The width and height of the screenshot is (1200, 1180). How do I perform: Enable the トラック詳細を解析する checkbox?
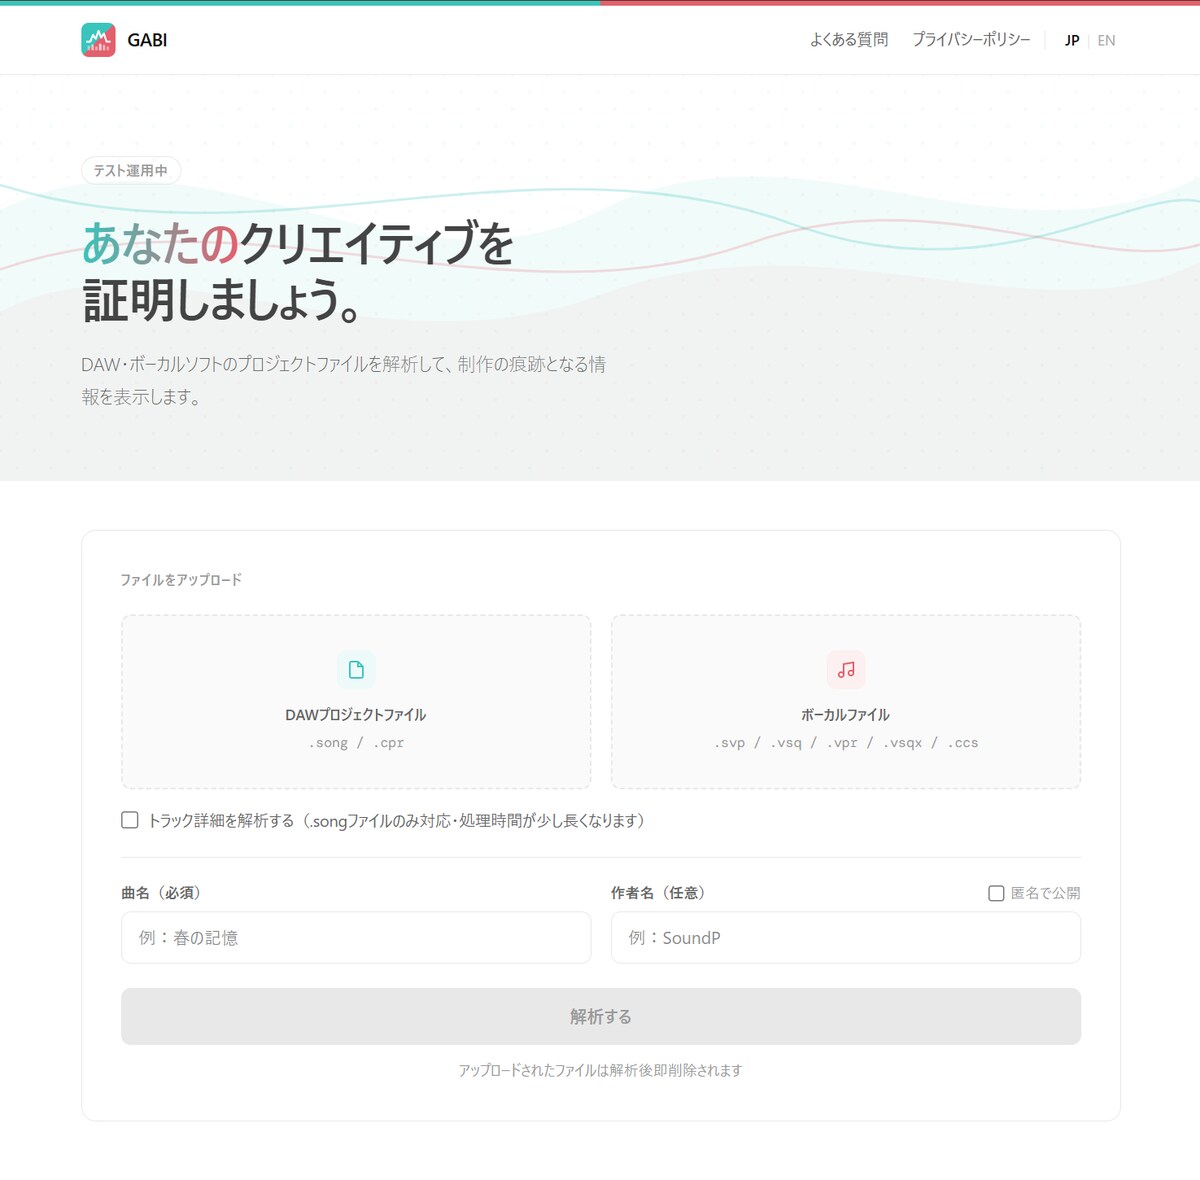(x=130, y=820)
